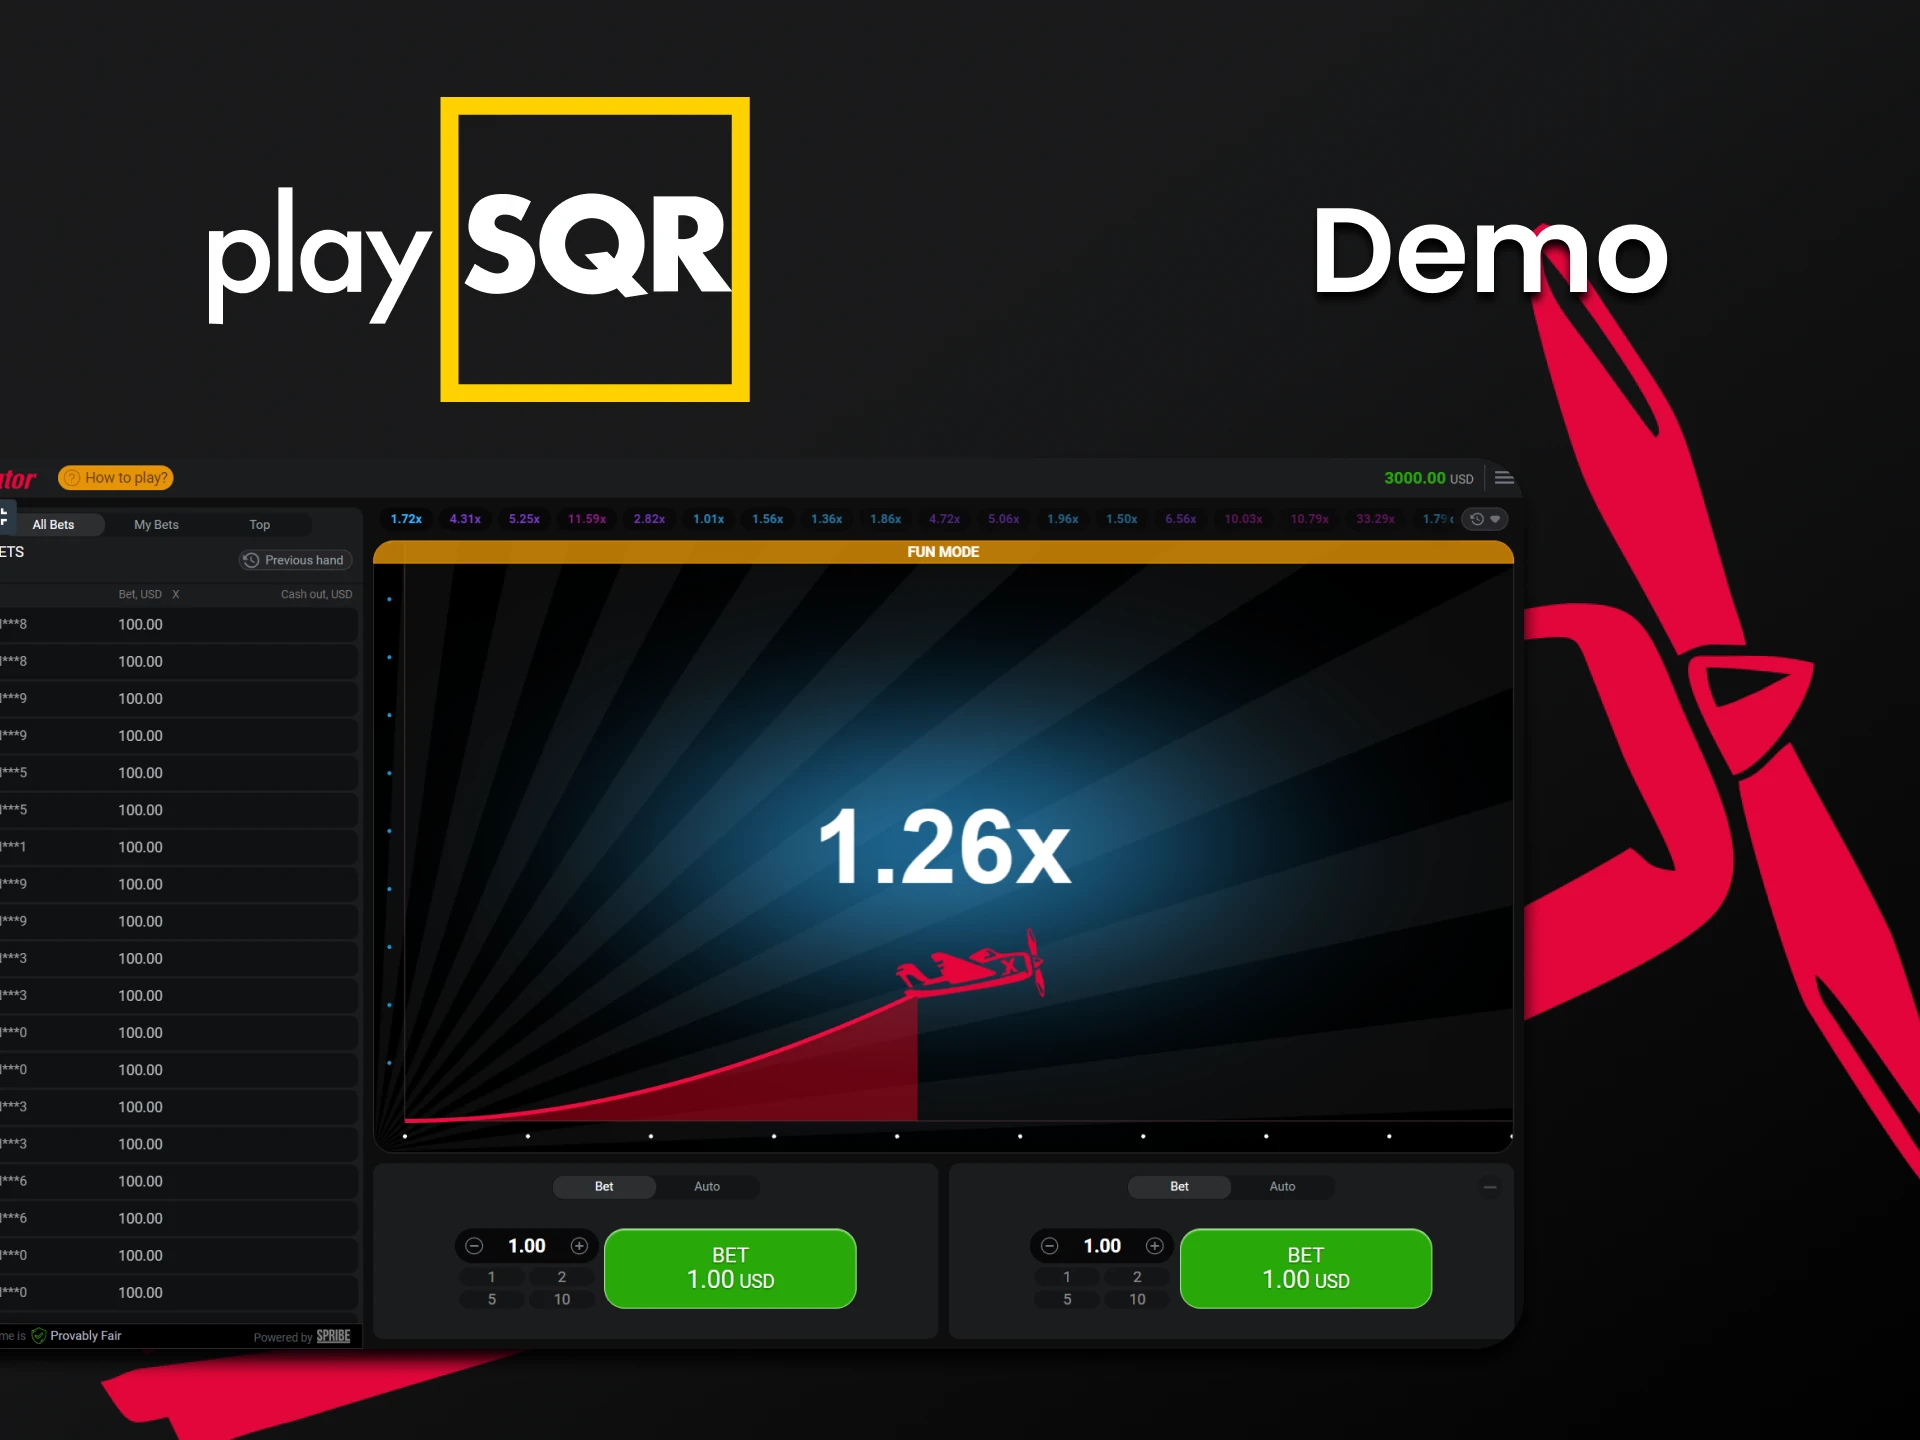Click the BET 1.00 USD left button
Image resolution: width=1920 pixels, height=1440 pixels.
727,1269
